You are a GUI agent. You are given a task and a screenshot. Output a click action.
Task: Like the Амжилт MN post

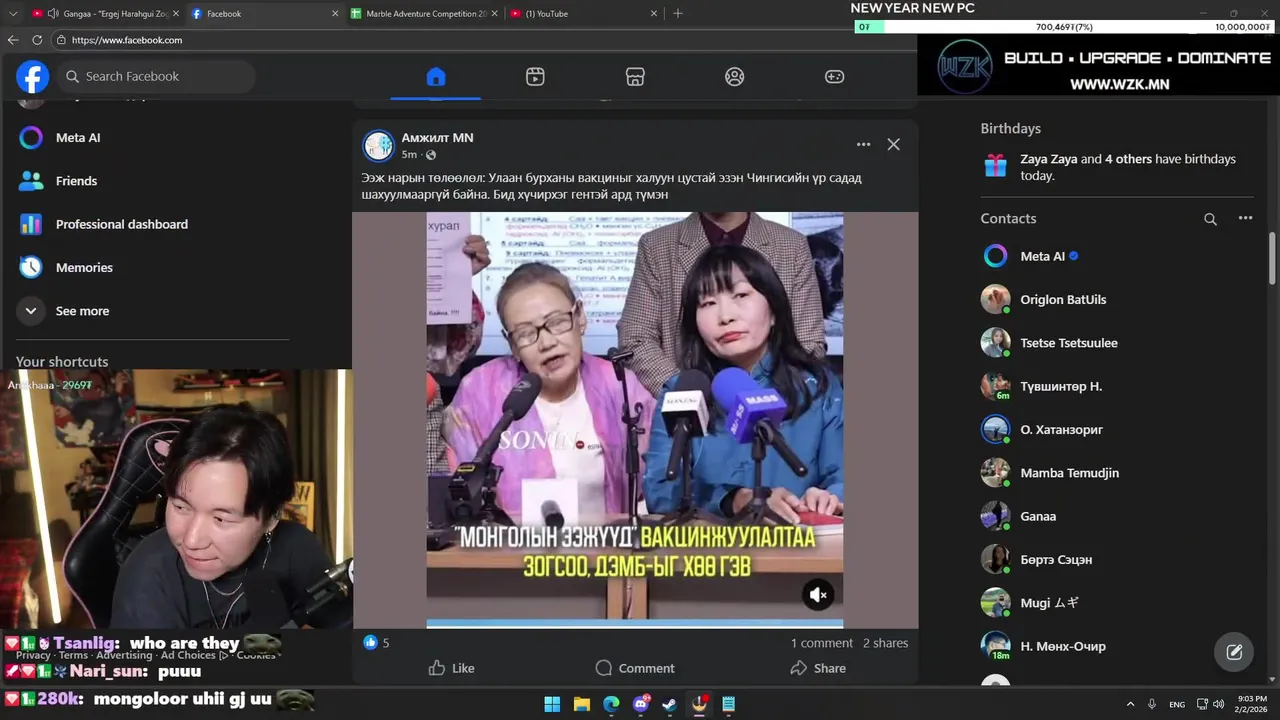[451, 668]
